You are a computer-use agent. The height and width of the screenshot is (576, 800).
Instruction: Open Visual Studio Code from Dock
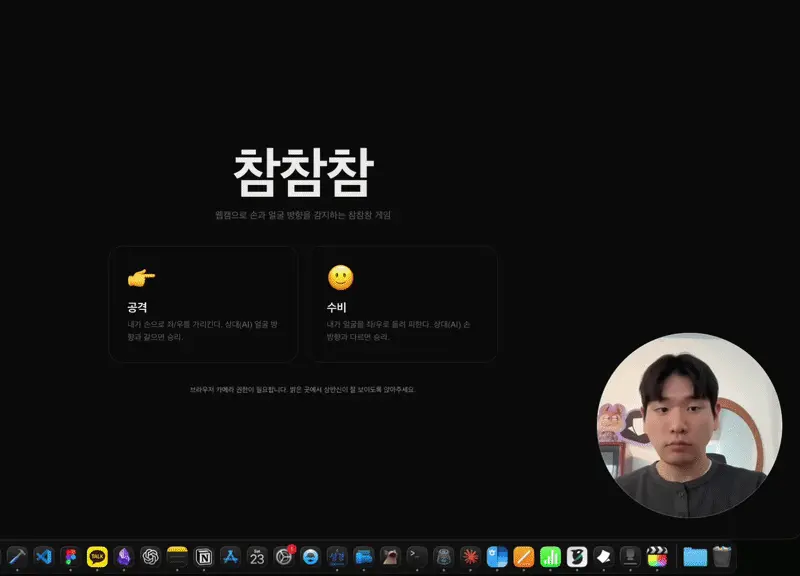[x=44, y=557]
